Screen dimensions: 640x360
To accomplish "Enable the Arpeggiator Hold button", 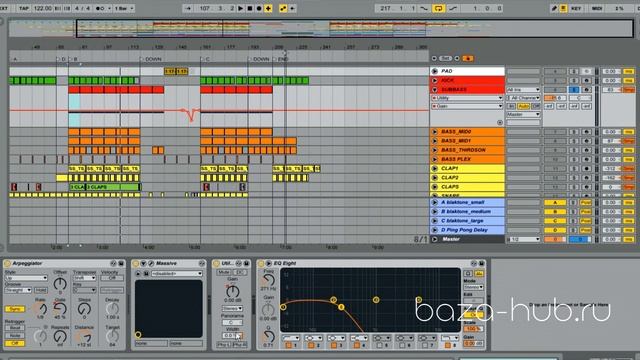I will pyautogui.click(x=40, y=290).
